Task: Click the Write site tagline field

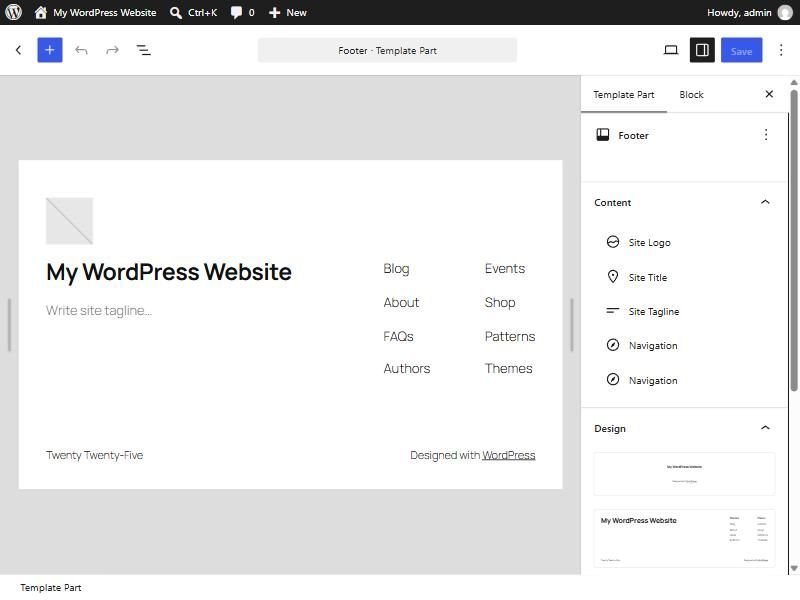Action: coord(99,310)
